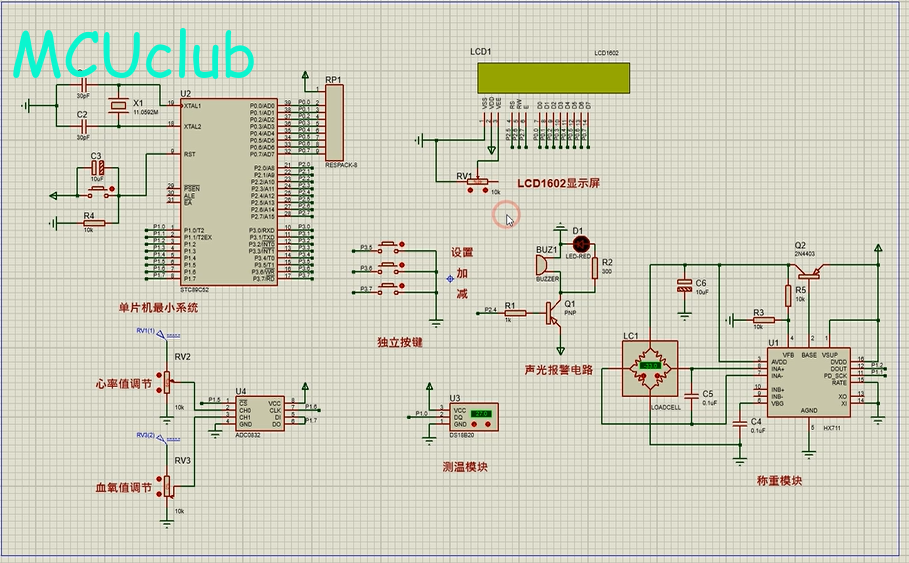Click the 称重模块 label
Image resolution: width=909 pixels, height=563 pixels.
coord(779,481)
